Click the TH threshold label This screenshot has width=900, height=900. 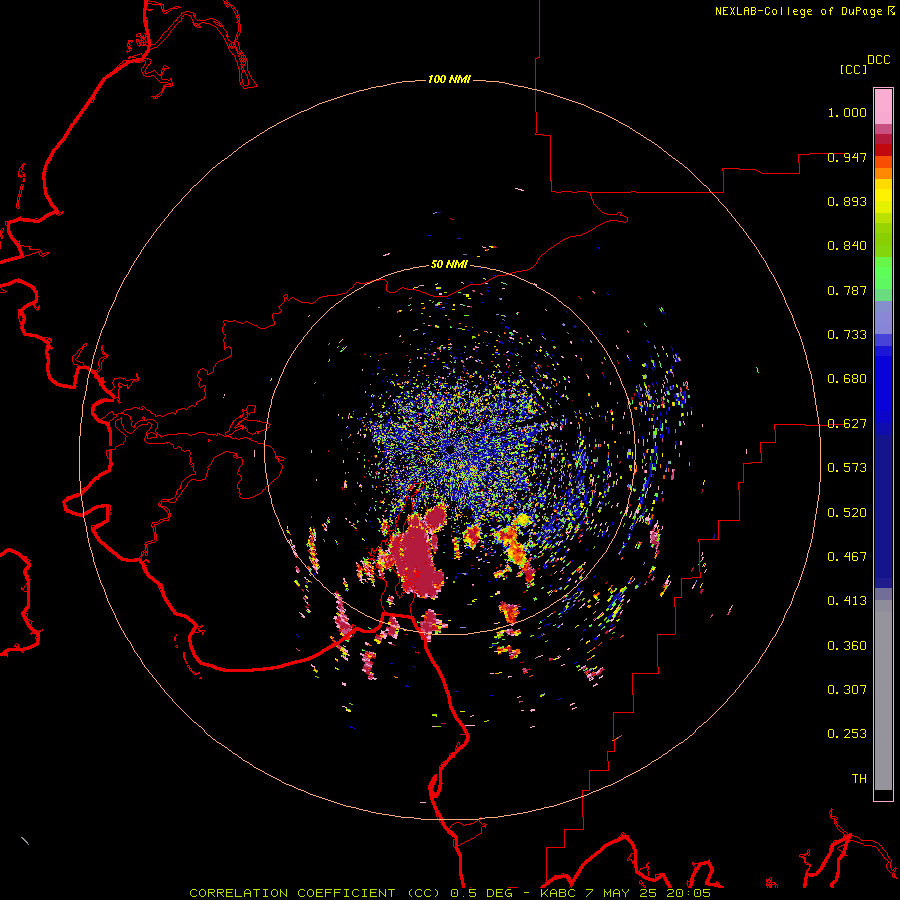coord(859,779)
